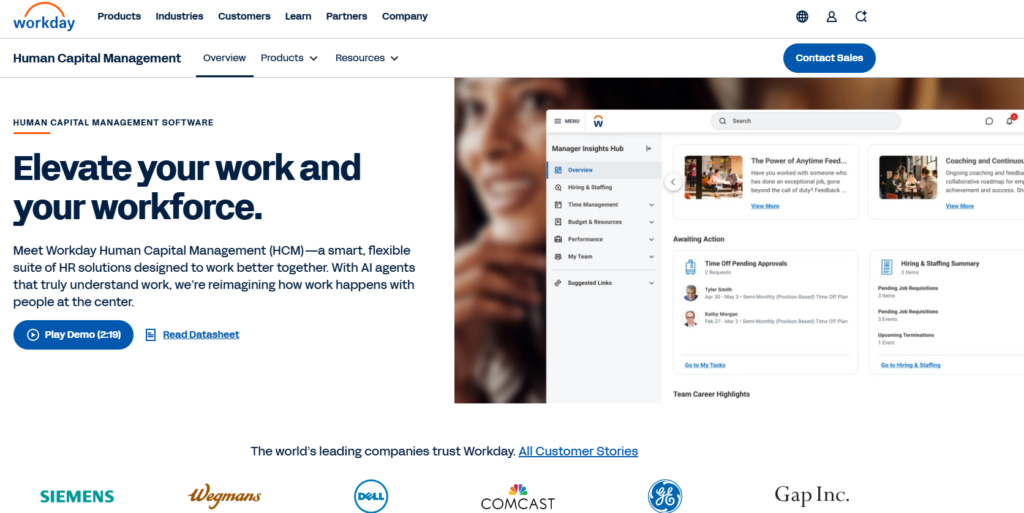Click the Human Capital Management heading

pyautogui.click(x=97, y=58)
